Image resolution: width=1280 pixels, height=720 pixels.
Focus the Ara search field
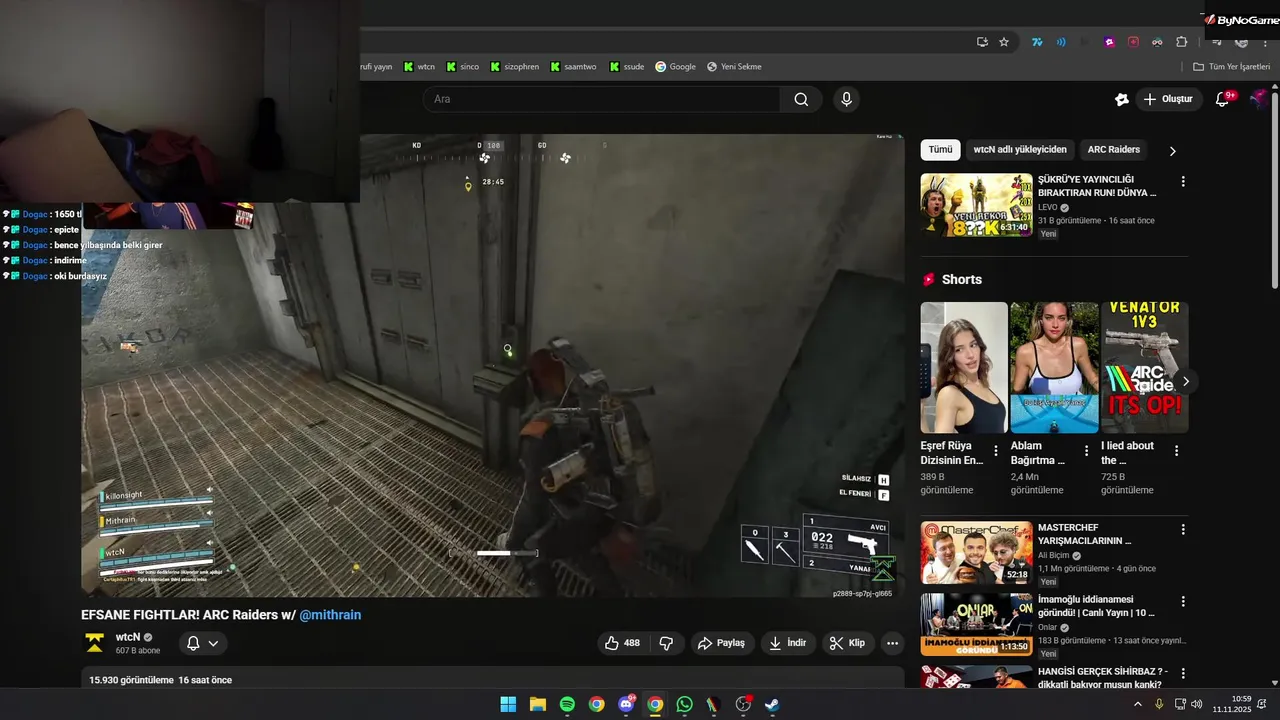(601, 99)
